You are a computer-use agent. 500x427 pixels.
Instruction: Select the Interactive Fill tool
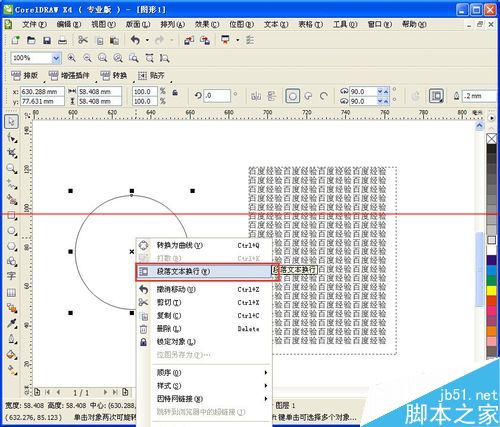click(12, 369)
